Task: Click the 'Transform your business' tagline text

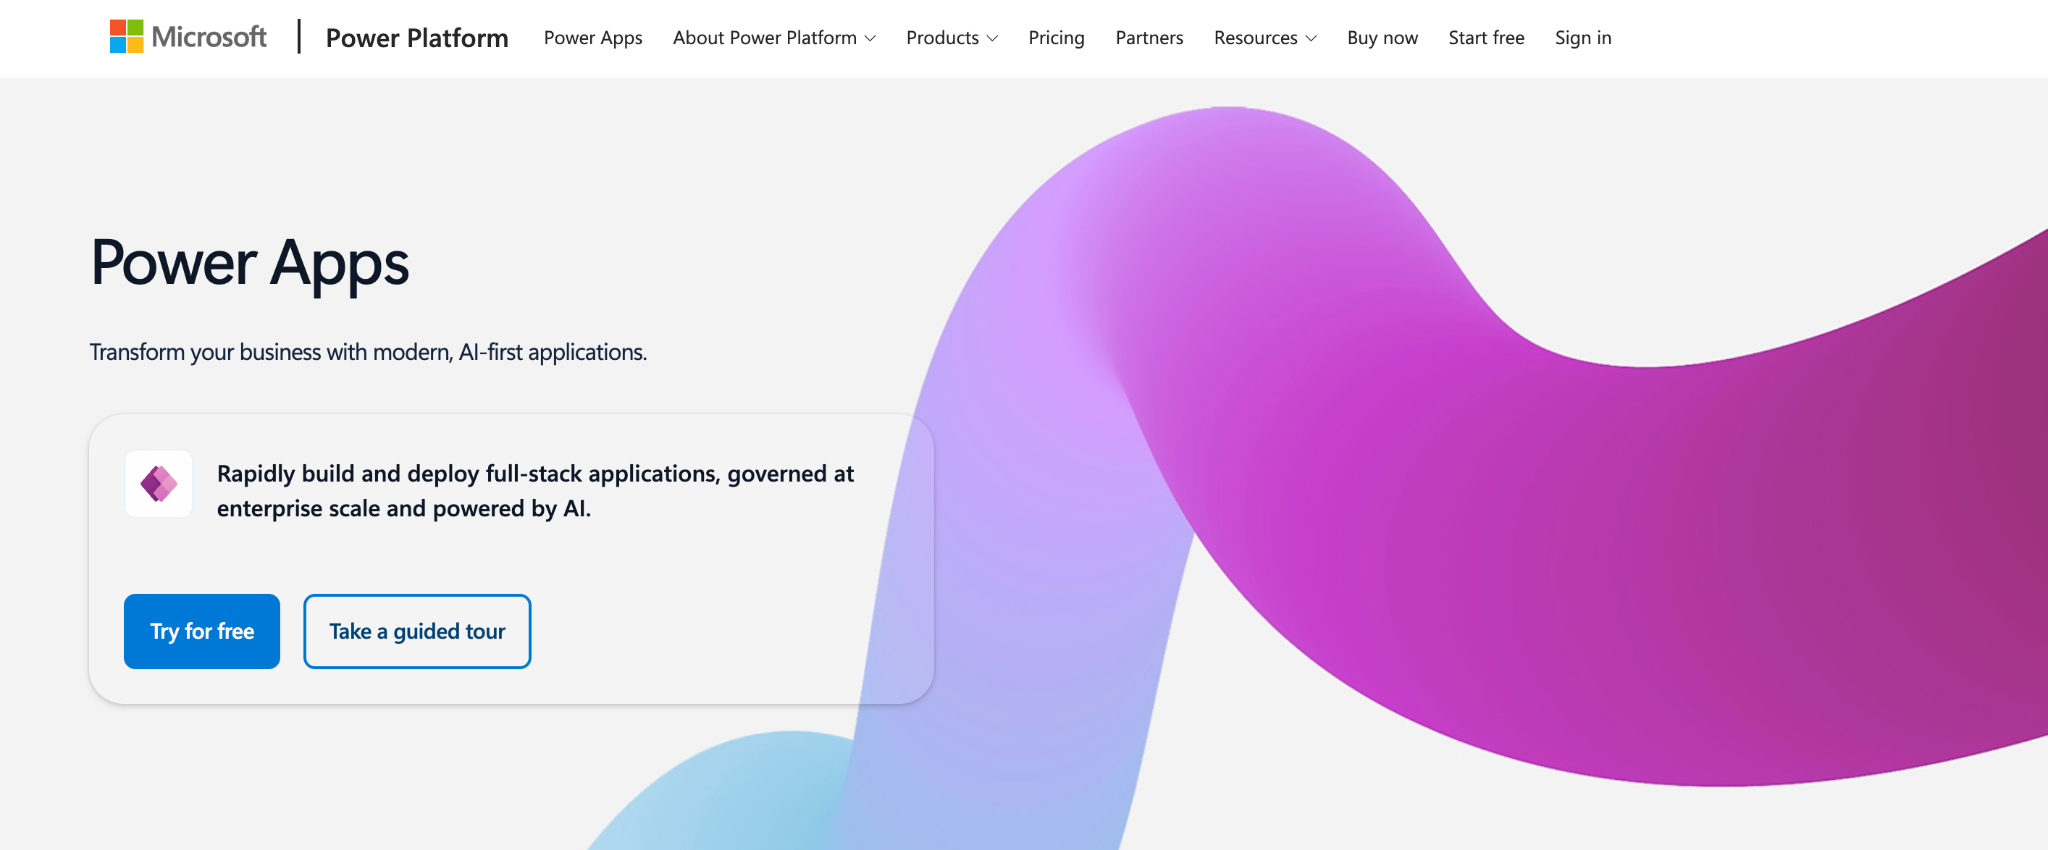Action: pos(368,352)
